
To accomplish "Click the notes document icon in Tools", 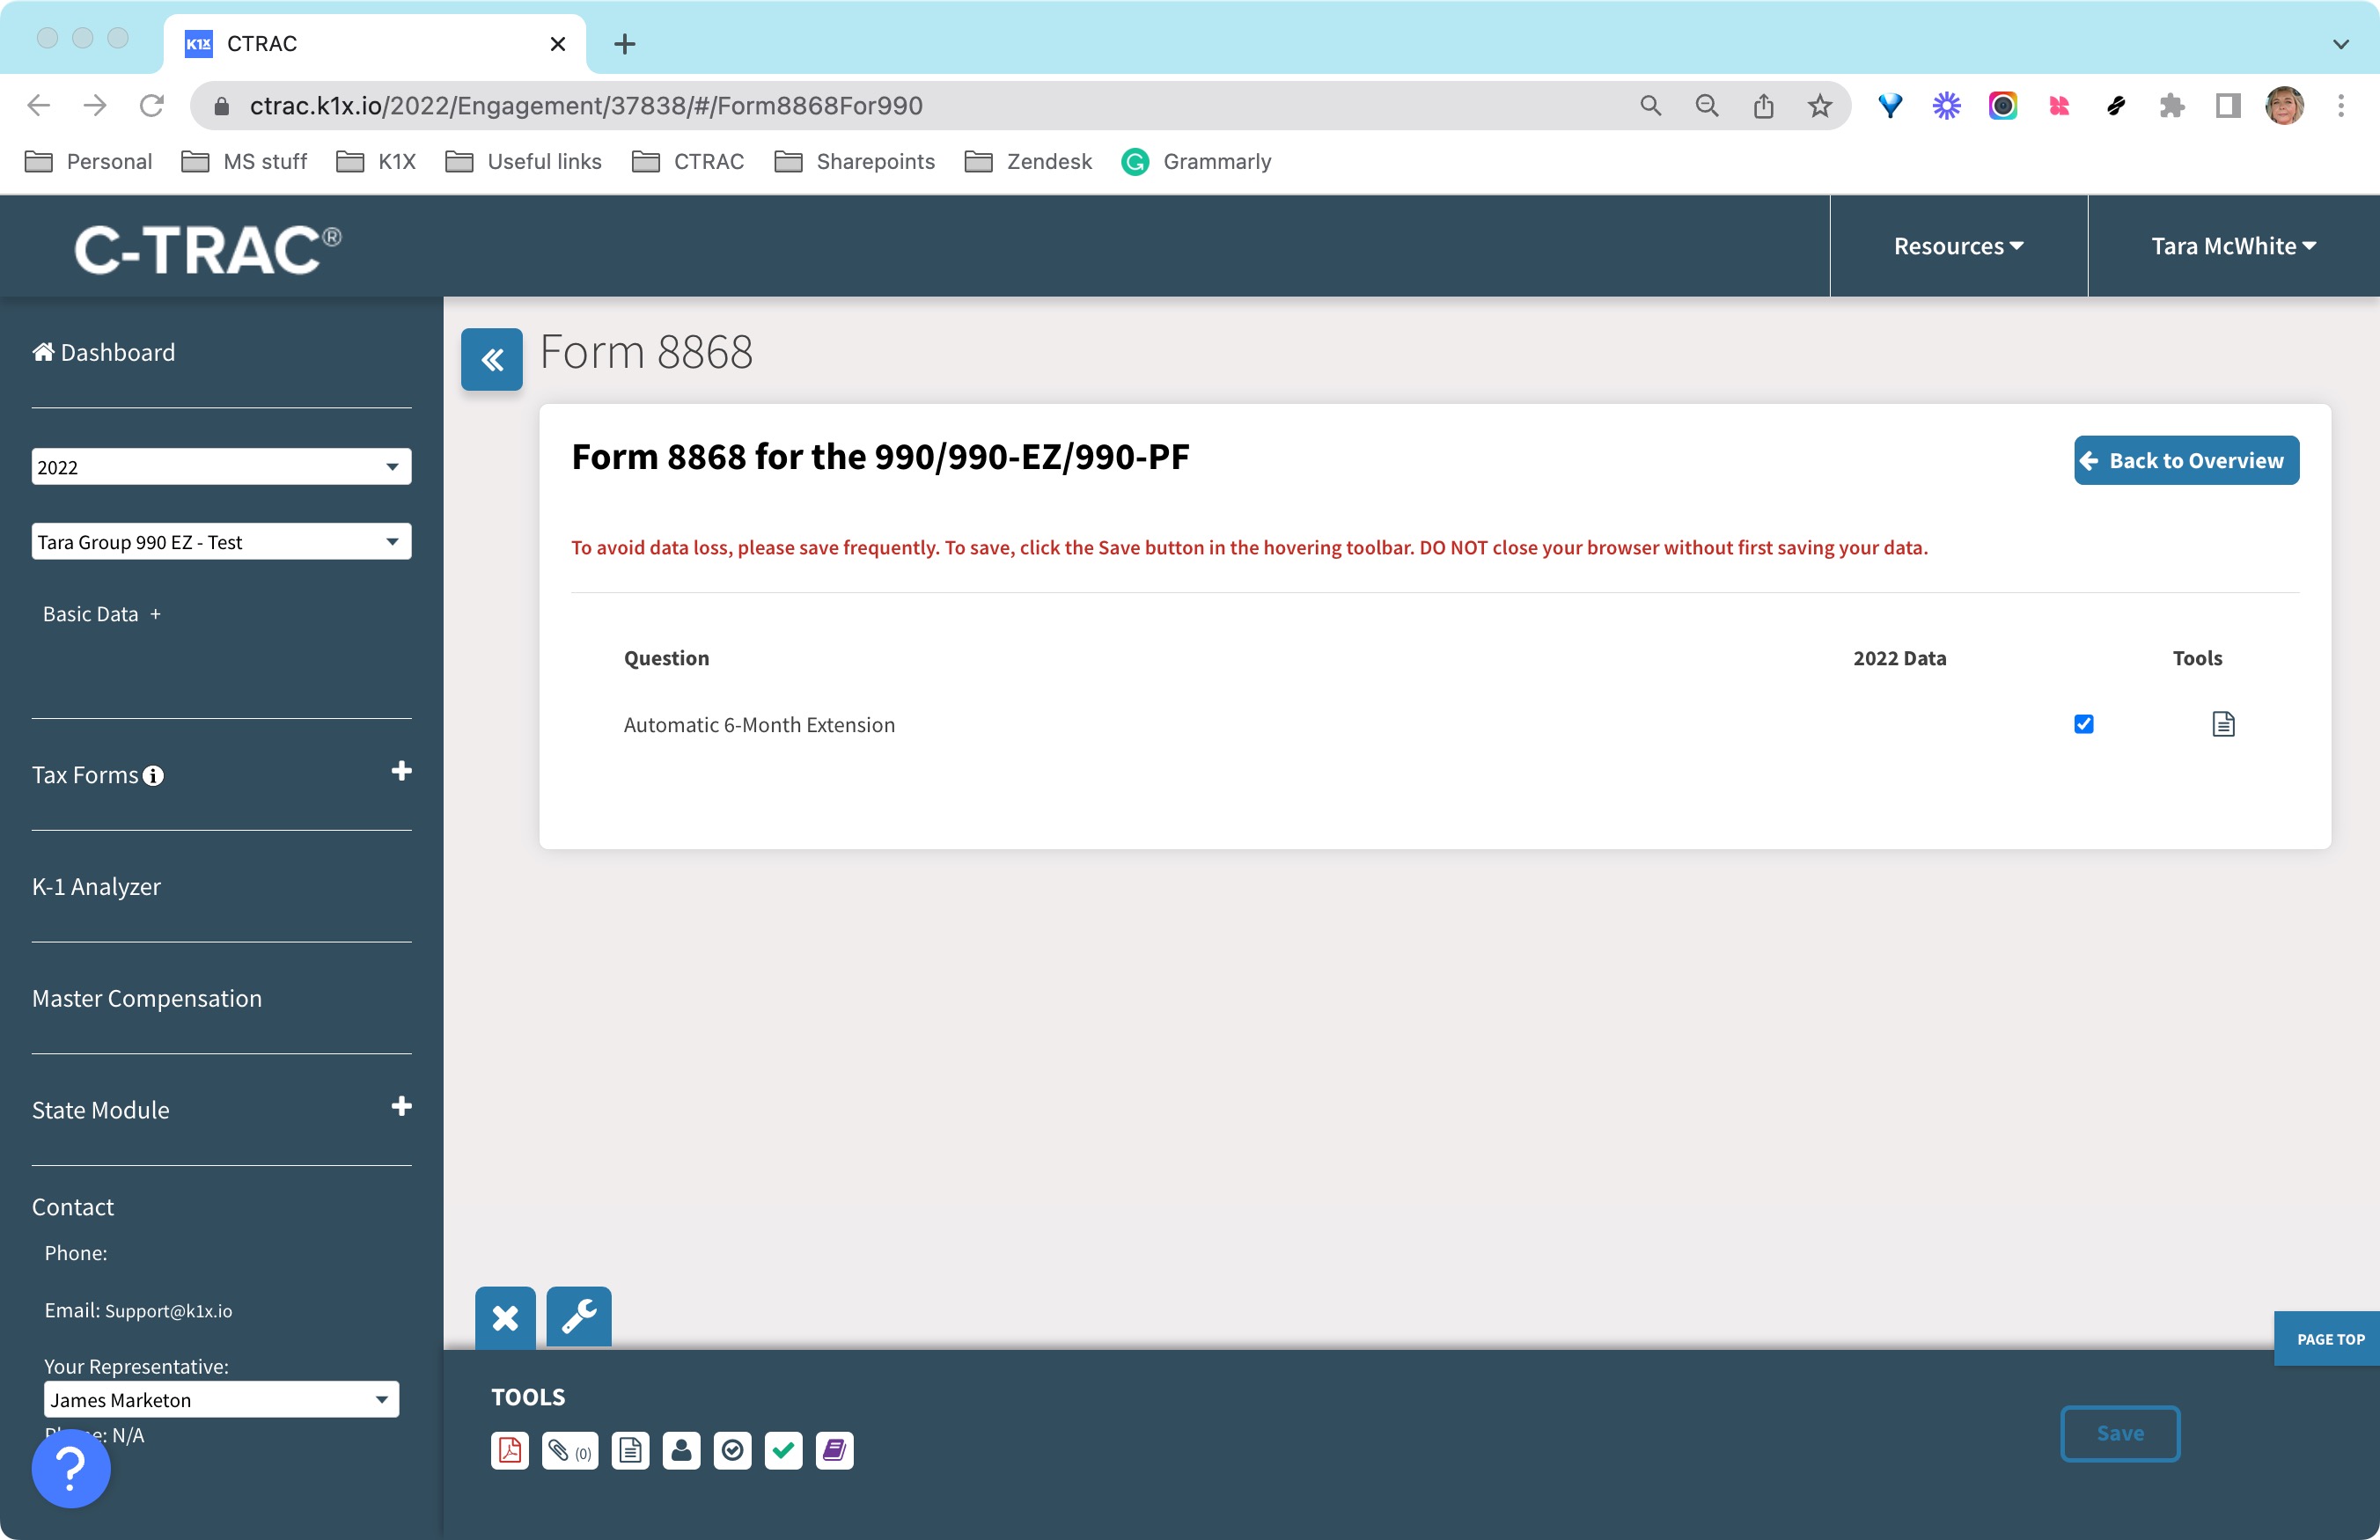I will pos(630,1451).
